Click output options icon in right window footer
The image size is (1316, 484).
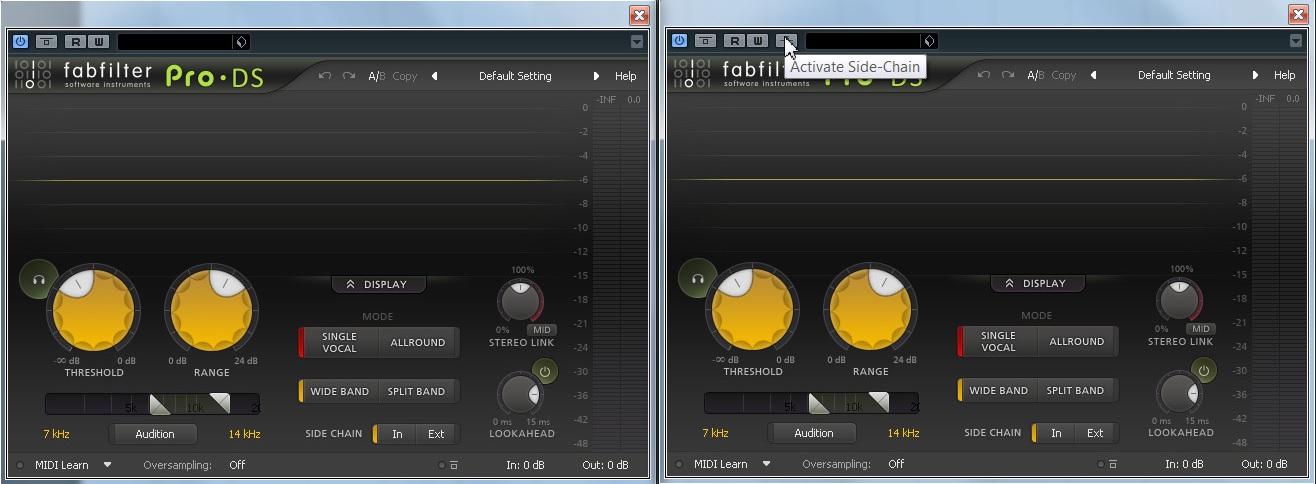click(x=1112, y=464)
